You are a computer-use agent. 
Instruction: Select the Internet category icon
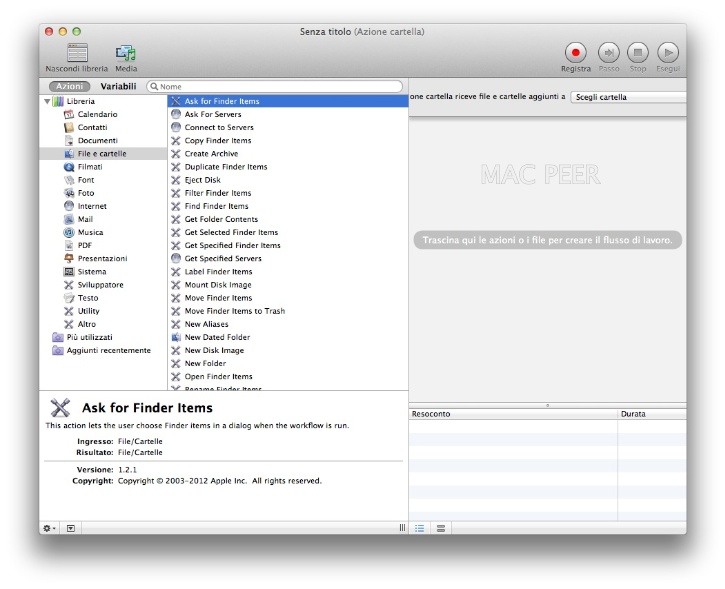(69, 206)
